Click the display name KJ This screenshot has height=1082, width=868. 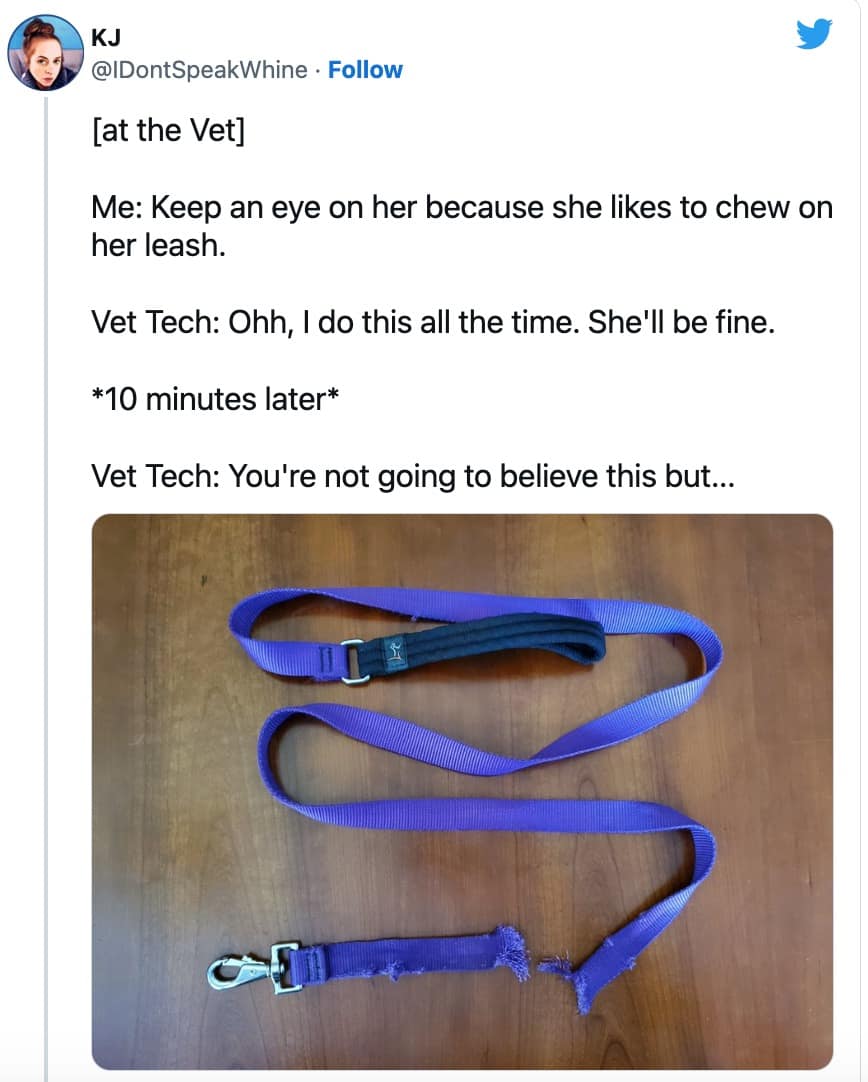pos(106,38)
